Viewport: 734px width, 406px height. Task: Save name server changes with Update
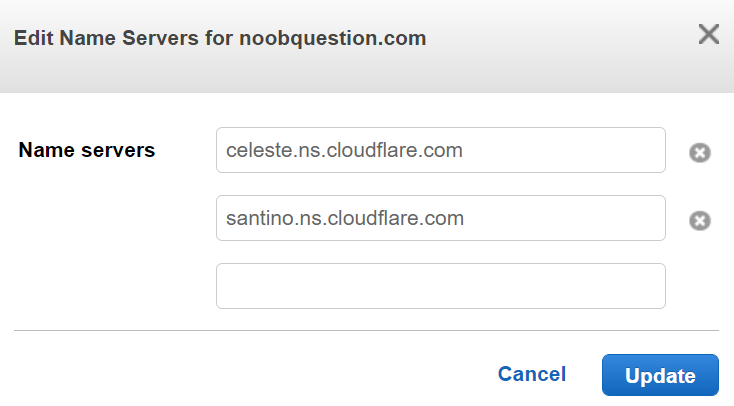pyautogui.click(x=660, y=375)
